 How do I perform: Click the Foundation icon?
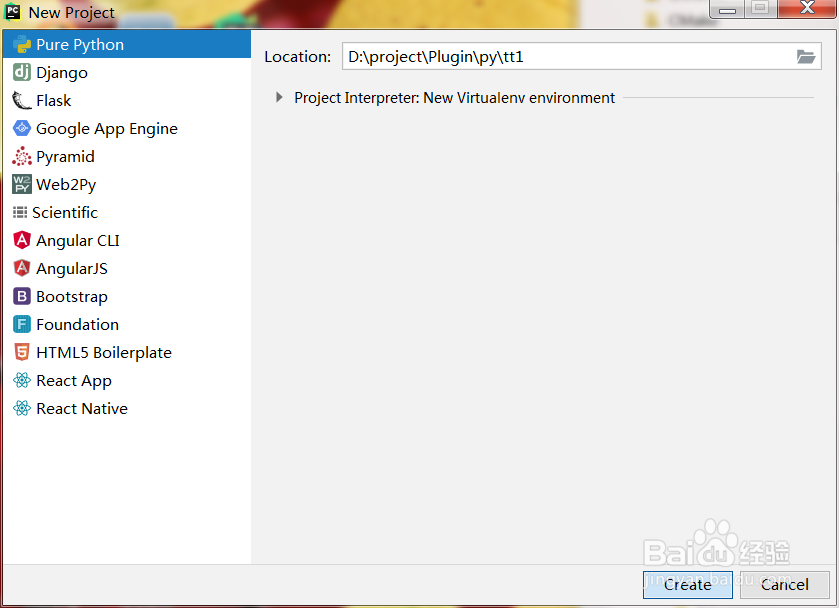click(x=22, y=324)
